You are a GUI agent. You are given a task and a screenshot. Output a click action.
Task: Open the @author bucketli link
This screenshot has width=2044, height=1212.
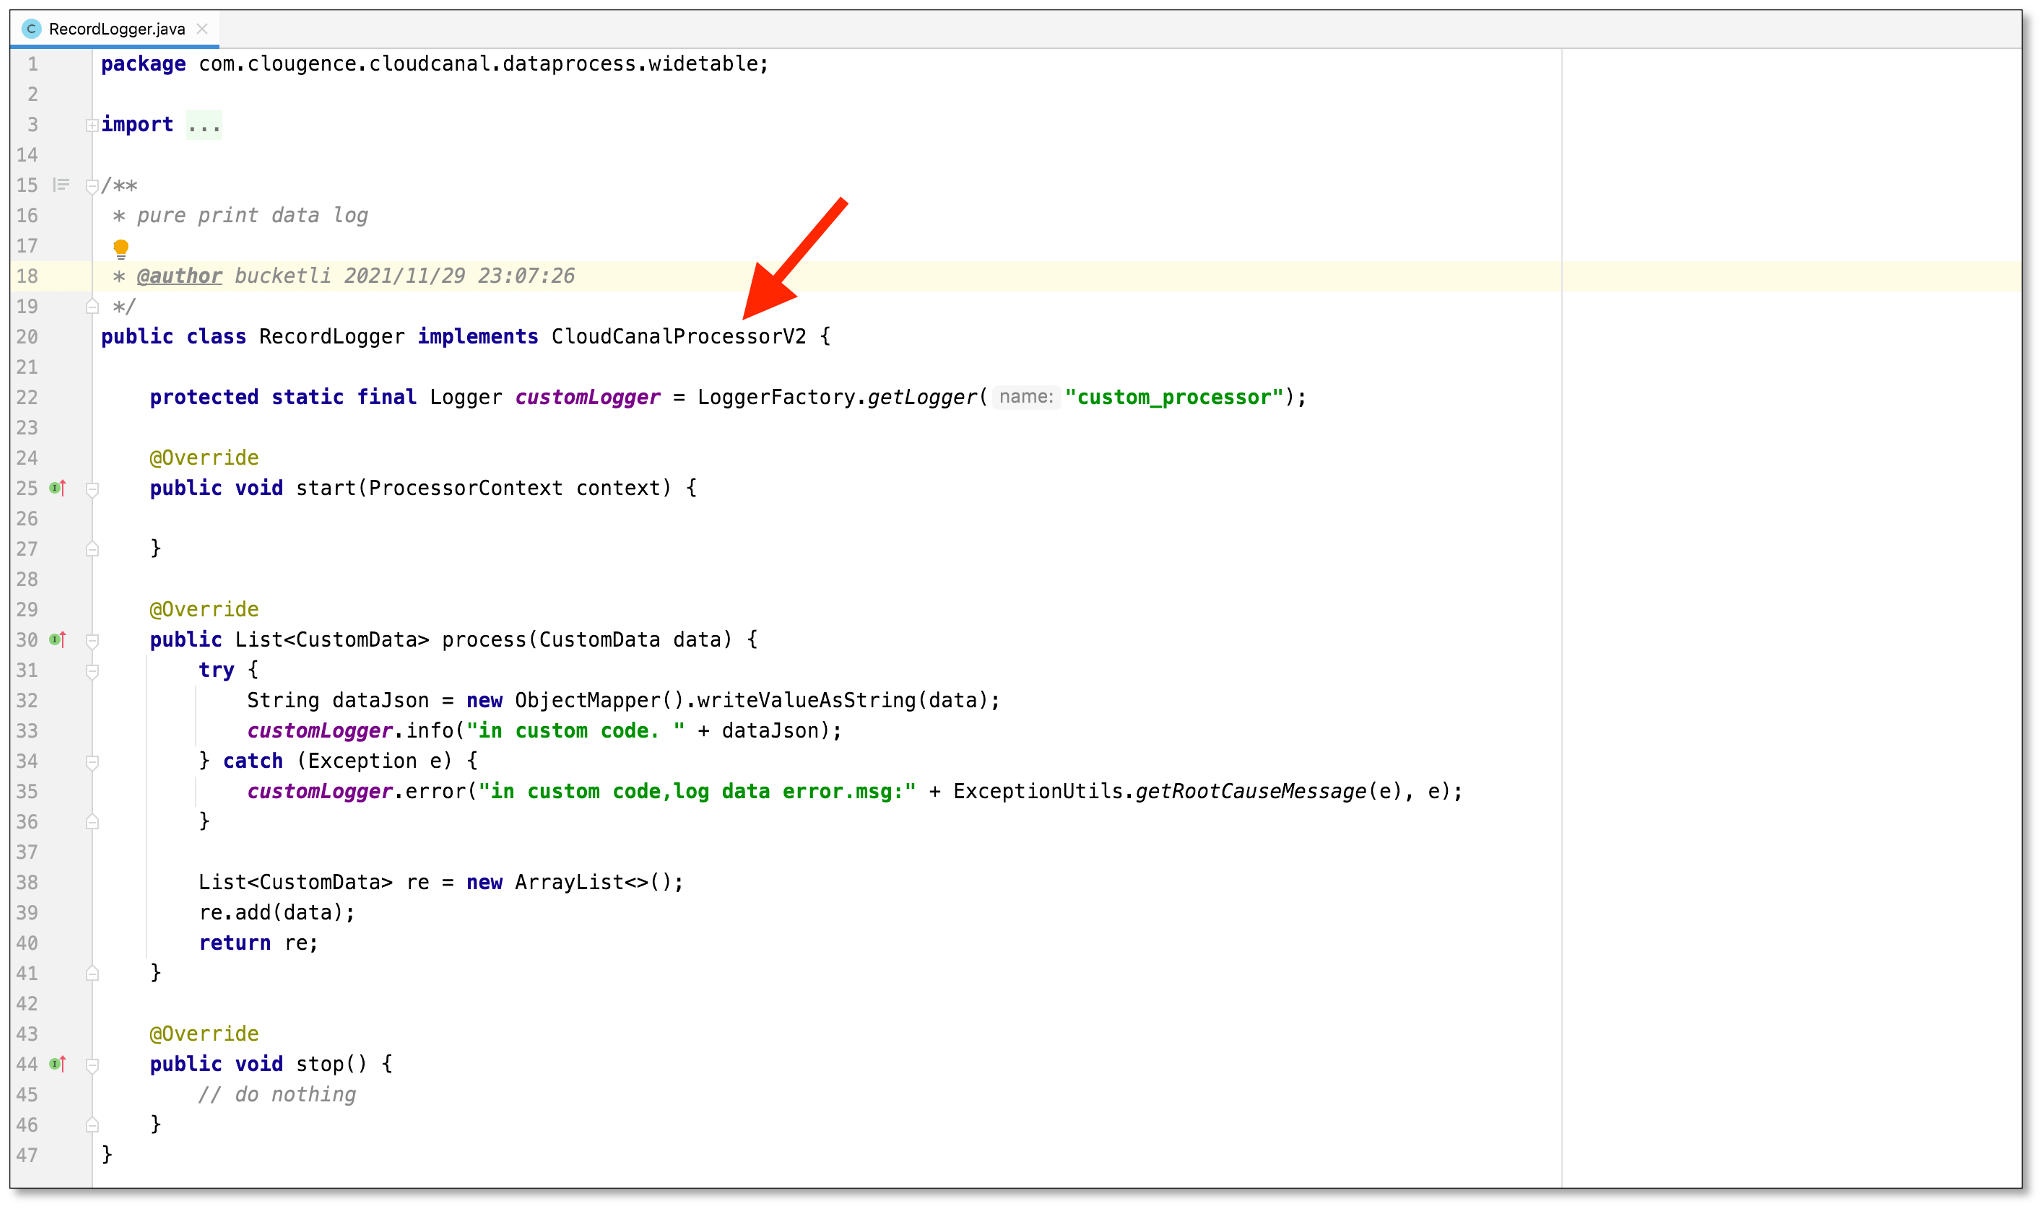(x=178, y=276)
